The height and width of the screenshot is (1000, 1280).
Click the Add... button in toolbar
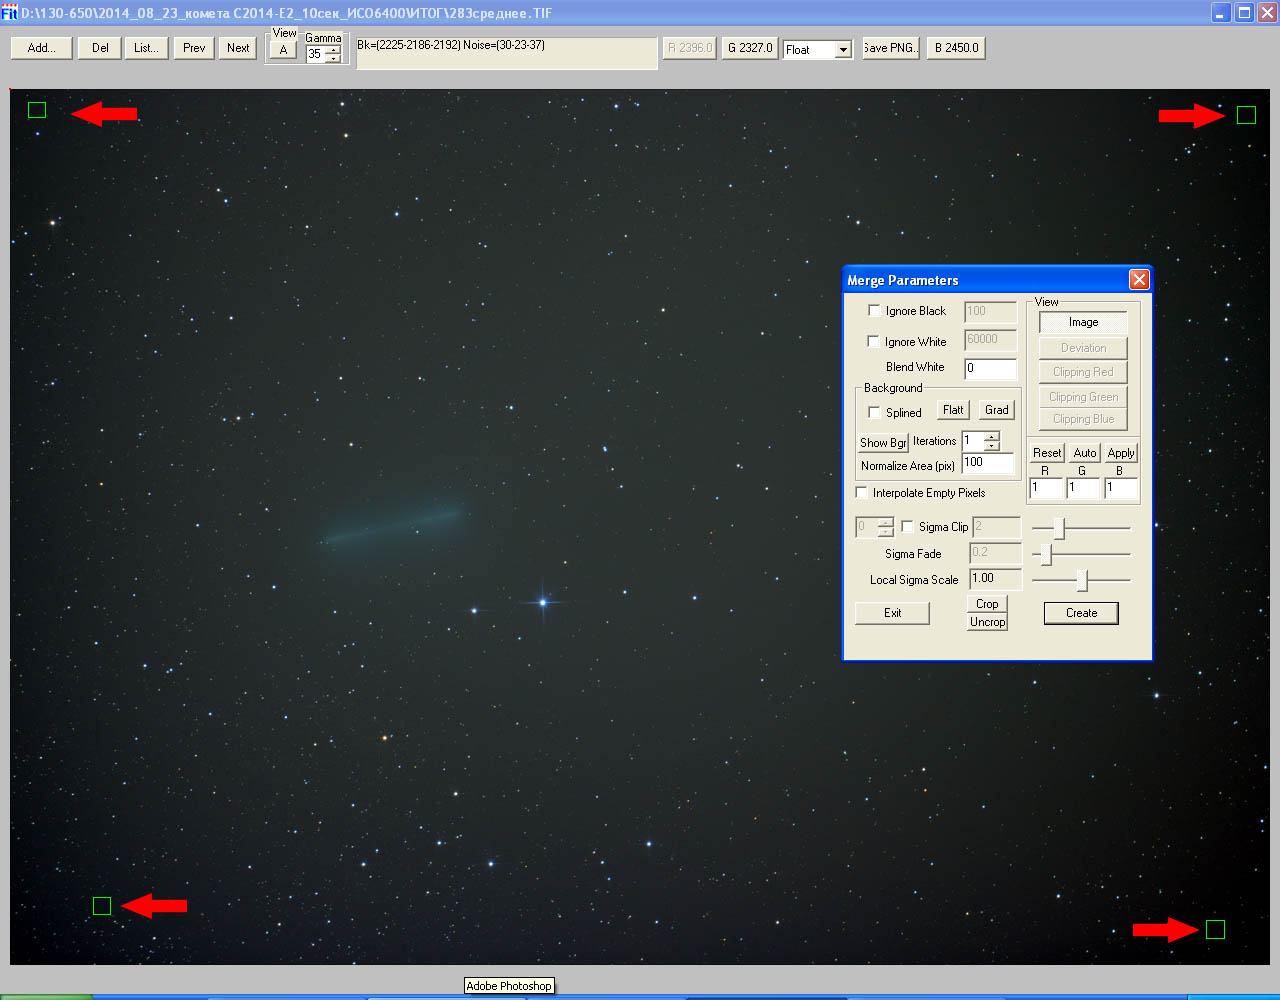pyautogui.click(x=41, y=48)
